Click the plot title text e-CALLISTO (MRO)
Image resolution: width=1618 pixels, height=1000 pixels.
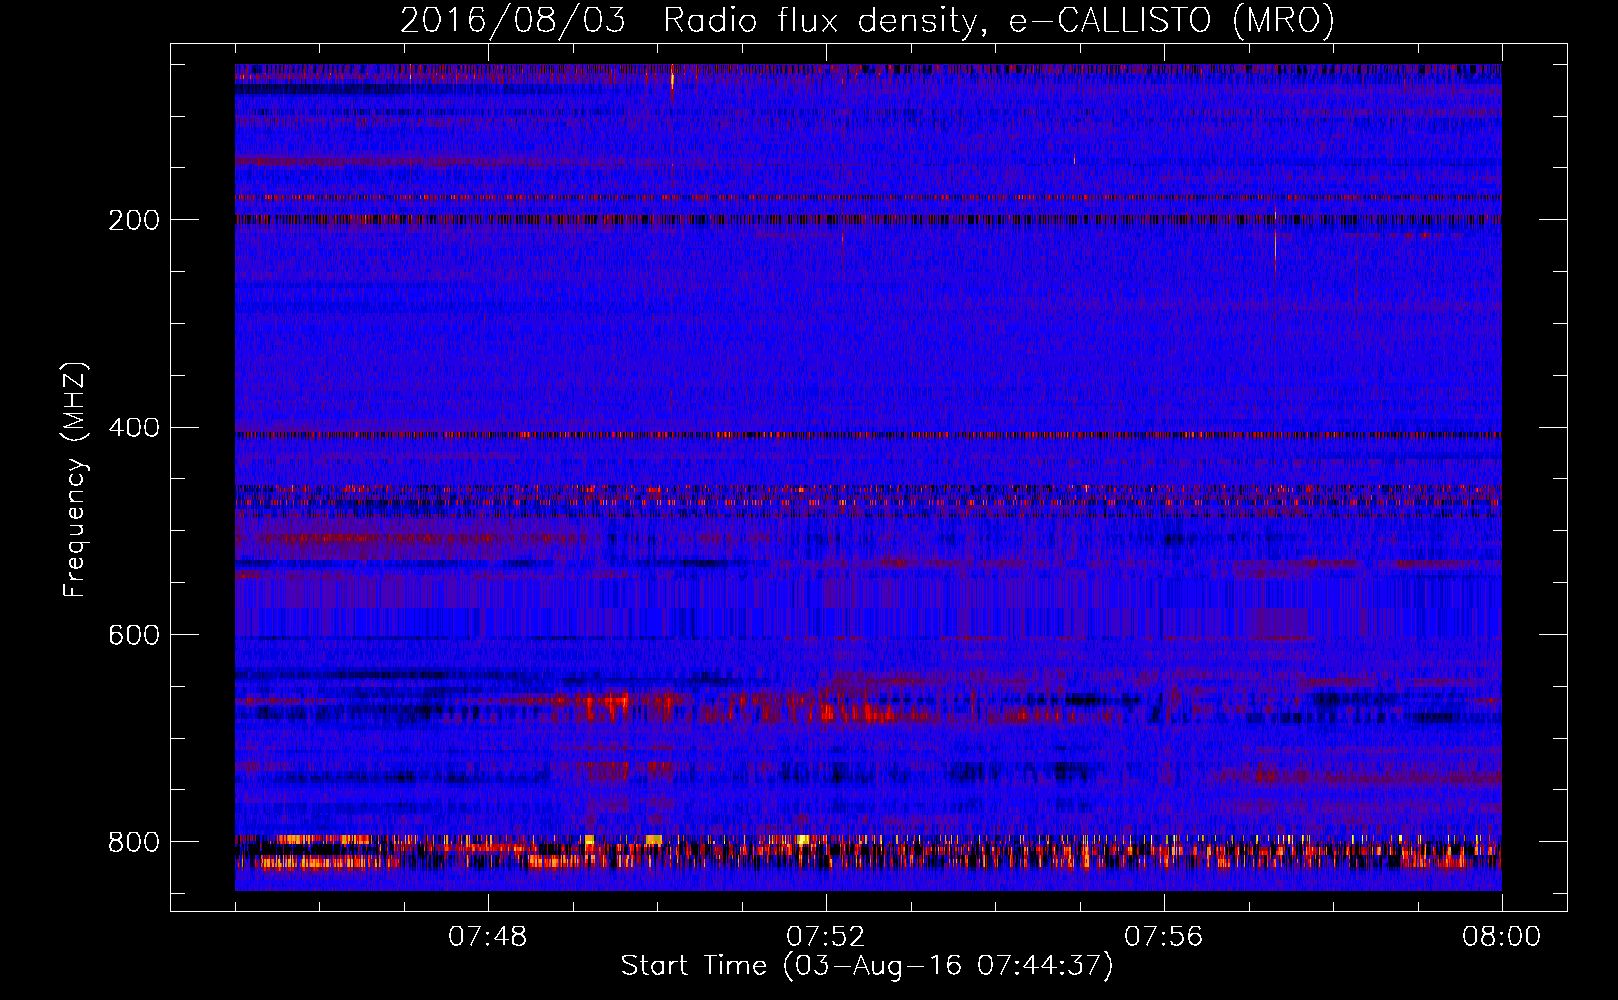1171,21
